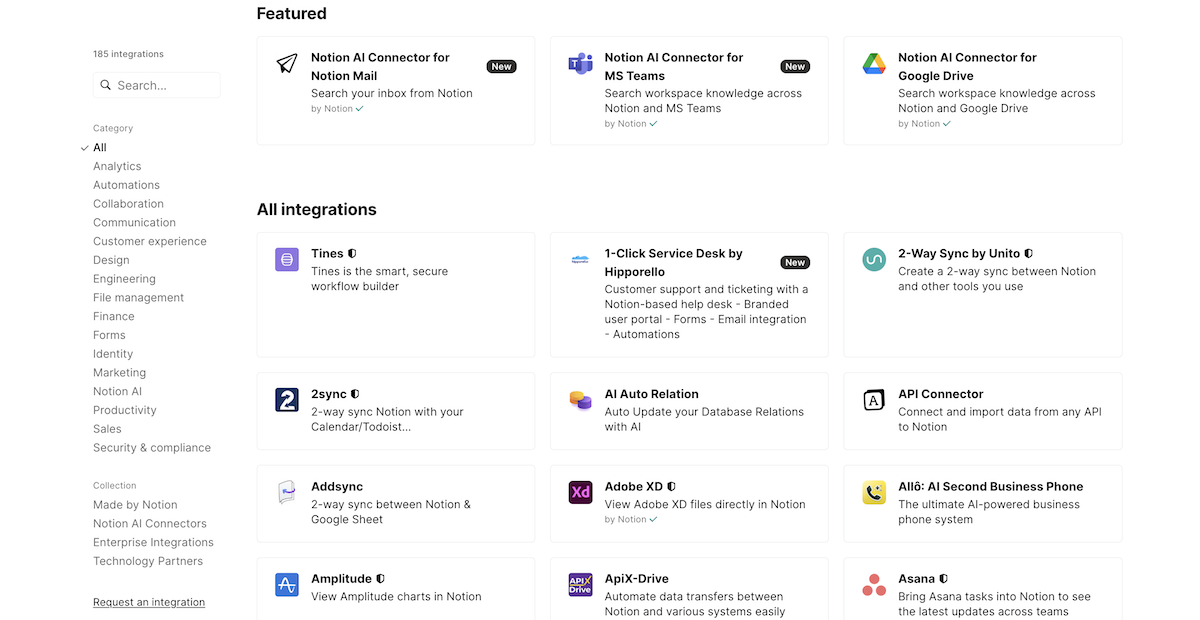The image size is (1200, 620).
Task: Click the MS Teams icon in Featured section
Action: pyautogui.click(x=580, y=63)
